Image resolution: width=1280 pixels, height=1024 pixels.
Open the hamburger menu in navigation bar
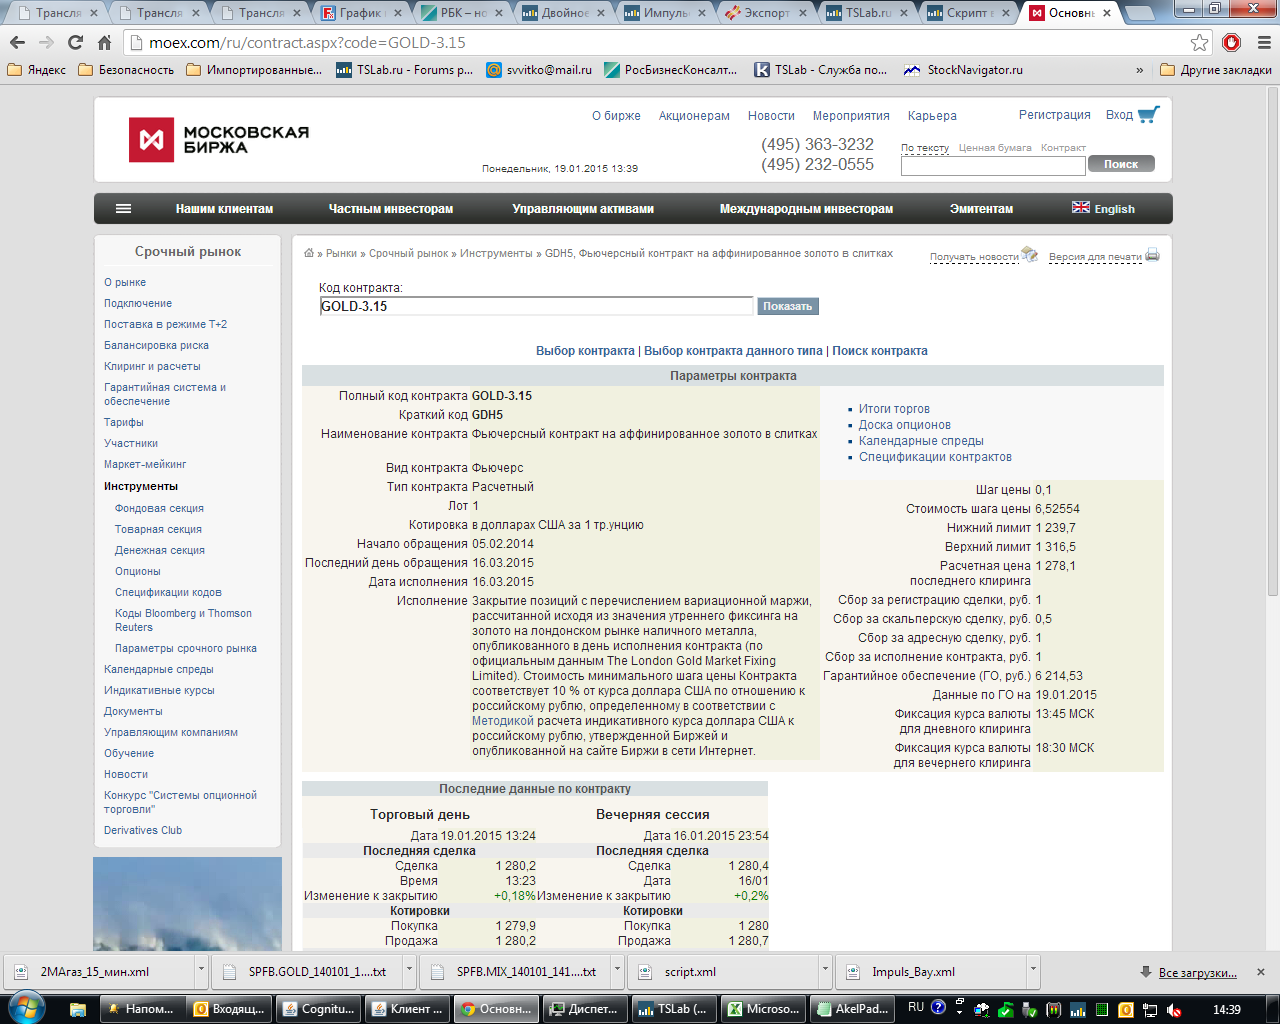click(124, 209)
